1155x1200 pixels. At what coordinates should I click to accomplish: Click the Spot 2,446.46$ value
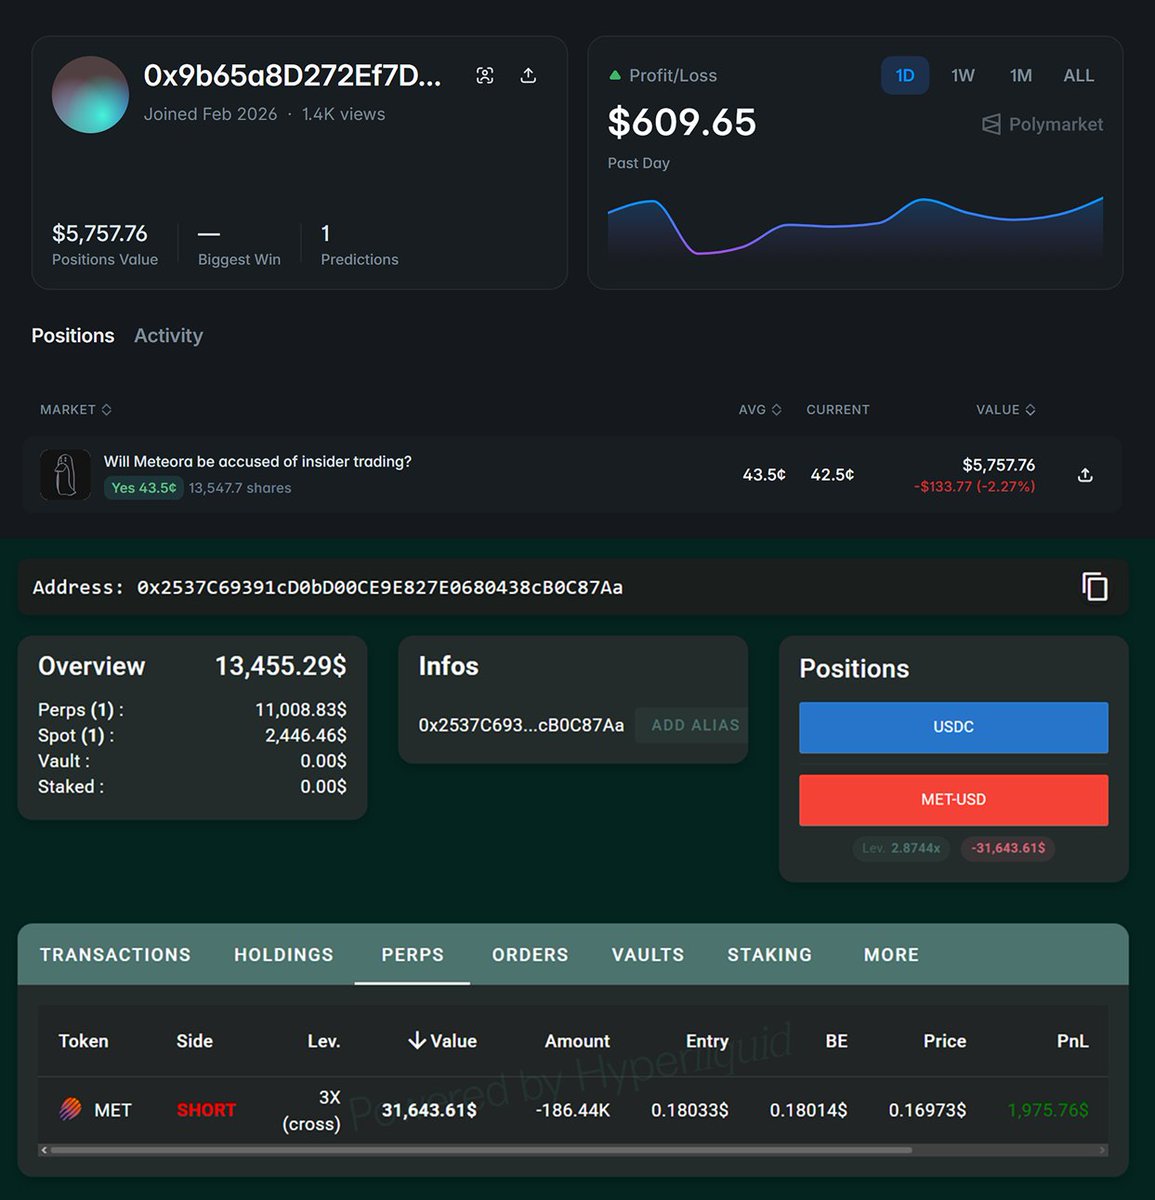(306, 736)
